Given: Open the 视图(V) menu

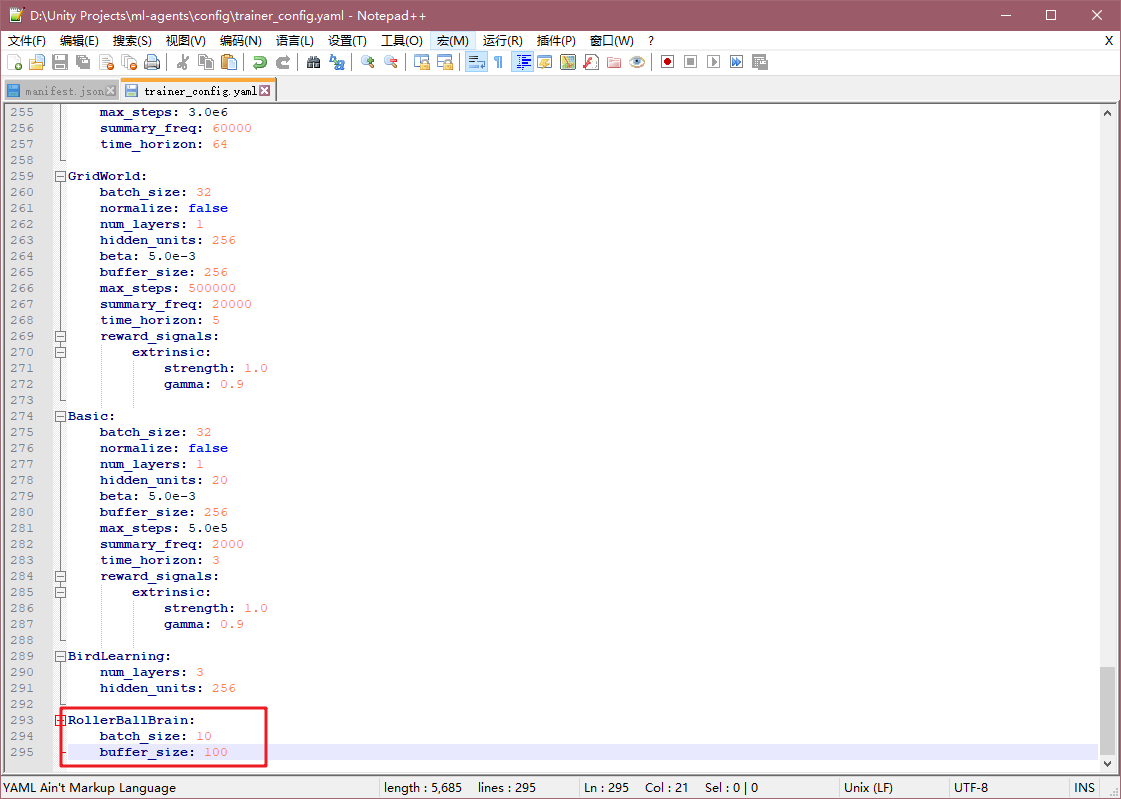Looking at the screenshot, I should tap(186, 41).
